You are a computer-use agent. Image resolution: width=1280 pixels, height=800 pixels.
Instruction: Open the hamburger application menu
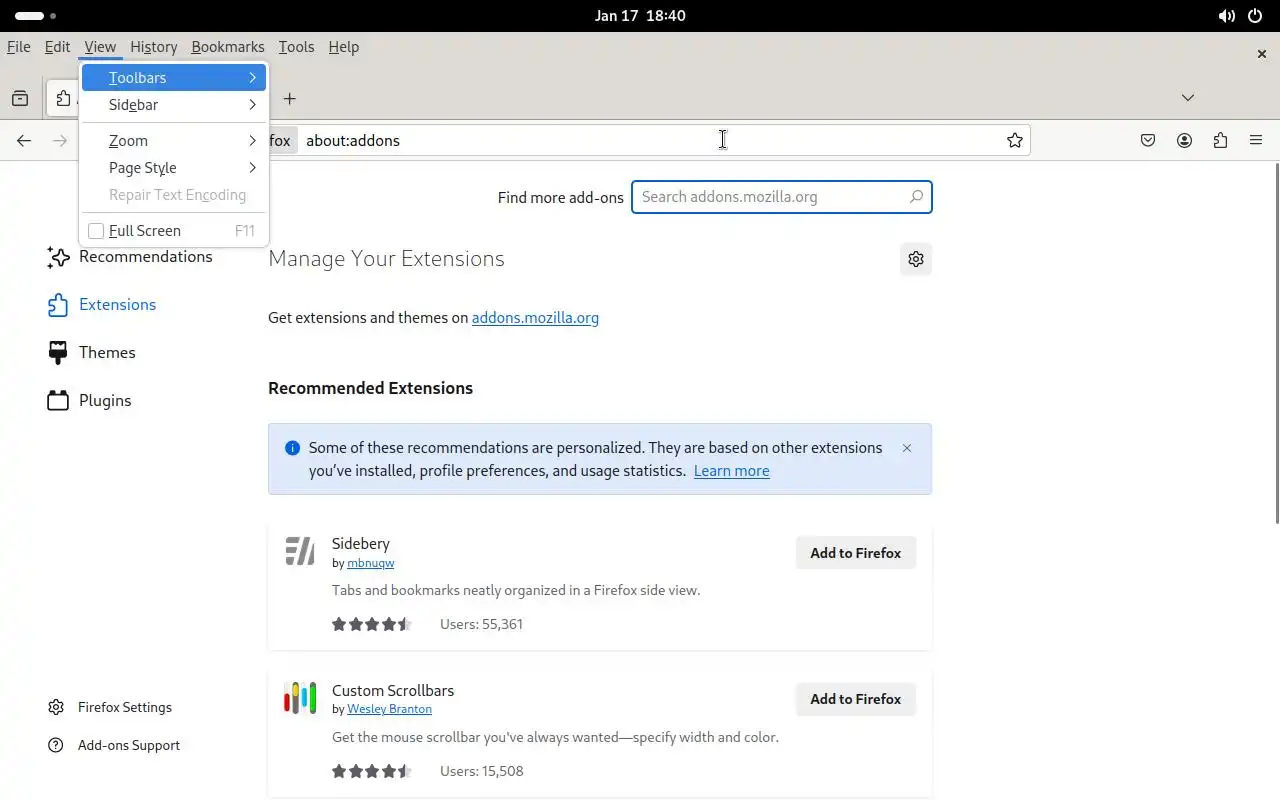[1256, 141]
